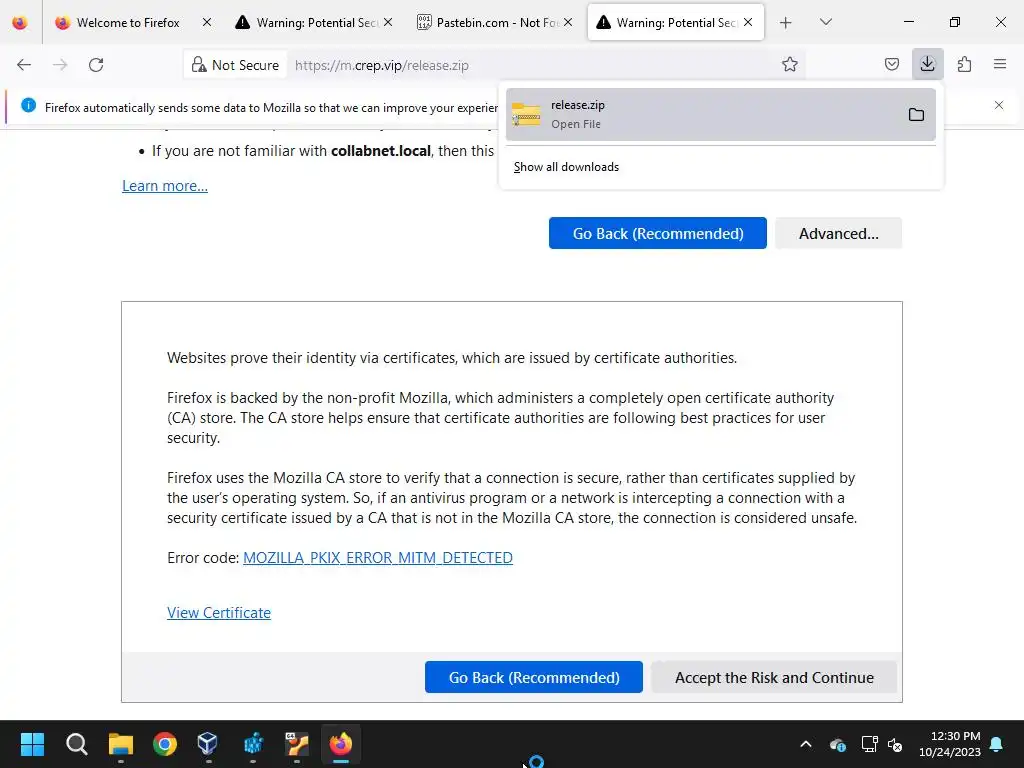Switch to the Pastebin.com - Not Found tab
This screenshot has height=768, width=1024.
point(488,23)
